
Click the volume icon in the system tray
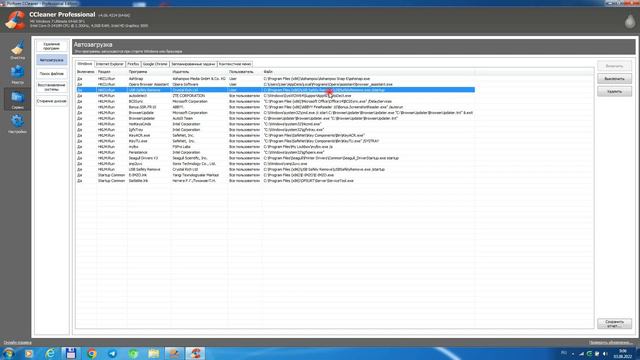(x=605, y=354)
